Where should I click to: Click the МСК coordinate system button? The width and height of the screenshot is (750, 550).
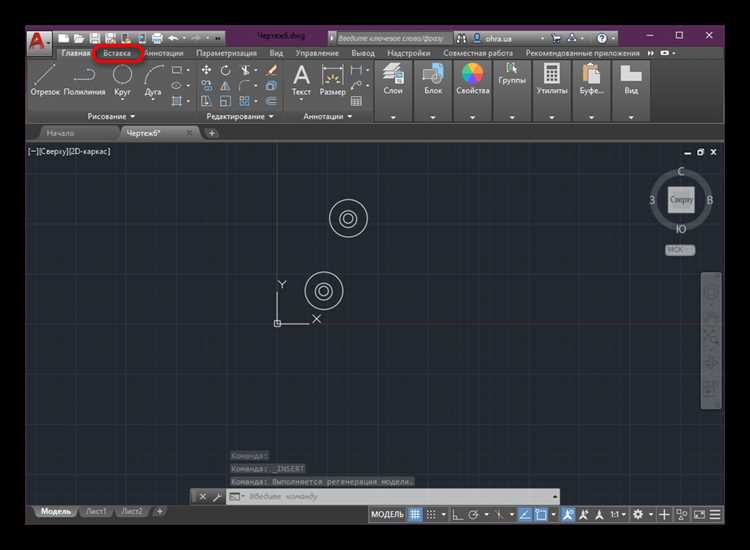680,250
